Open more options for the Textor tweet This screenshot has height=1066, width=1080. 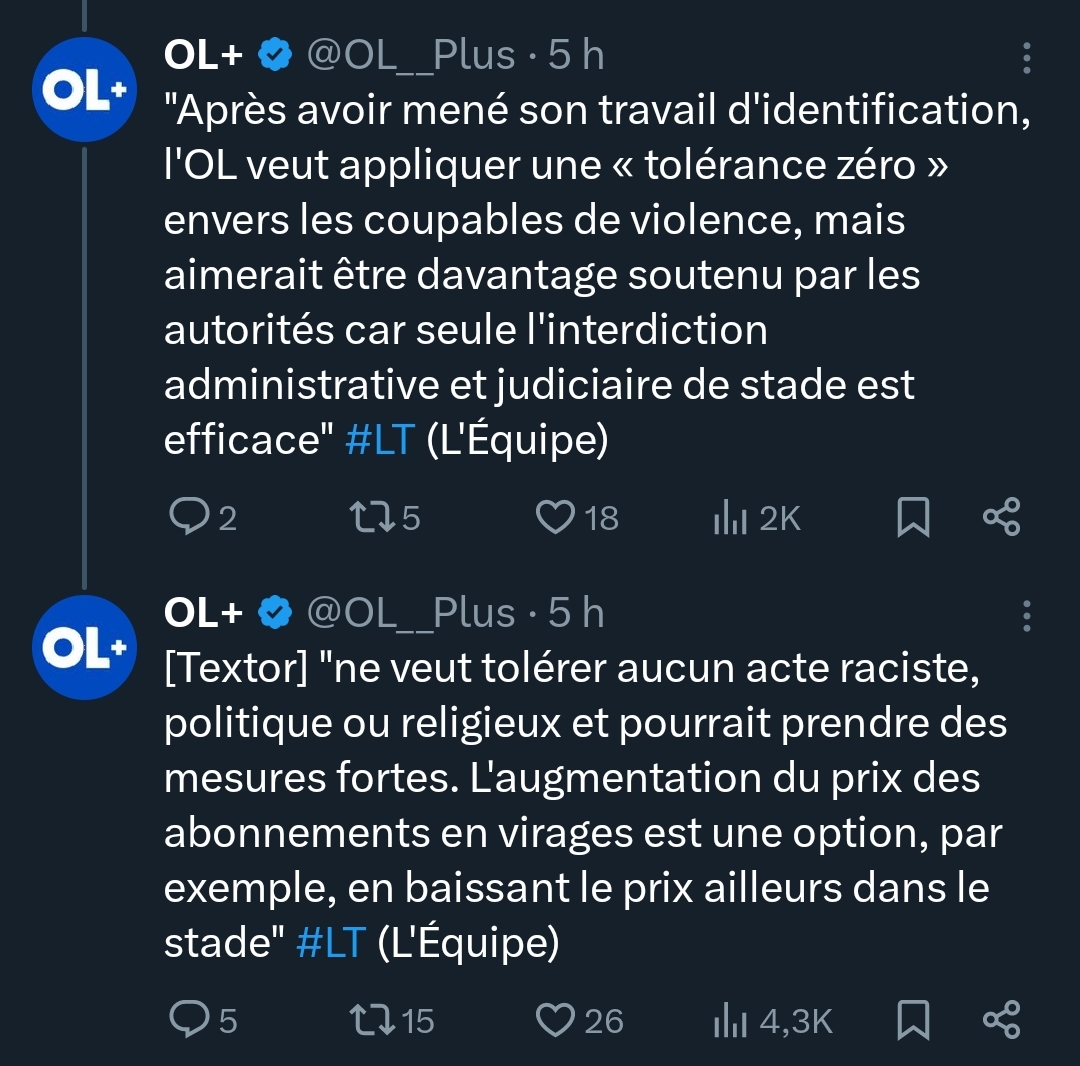[x=1026, y=616]
